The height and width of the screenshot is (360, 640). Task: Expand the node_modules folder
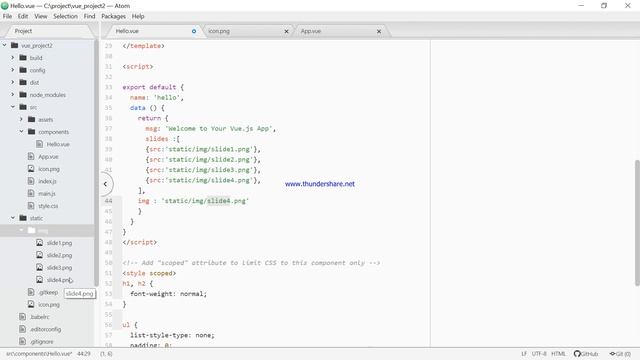point(13,94)
